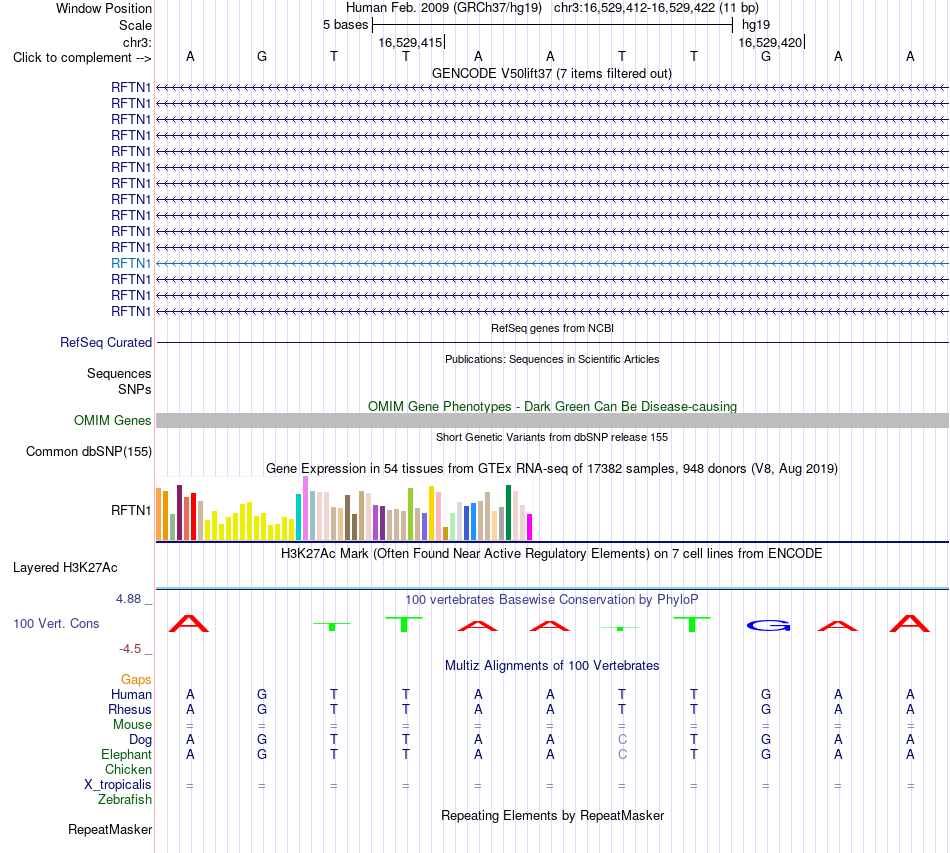Image resolution: width=950 pixels, height=853 pixels.
Task: Click the RFTN1 label beside the GTEx bar chart
Action: pos(131,510)
